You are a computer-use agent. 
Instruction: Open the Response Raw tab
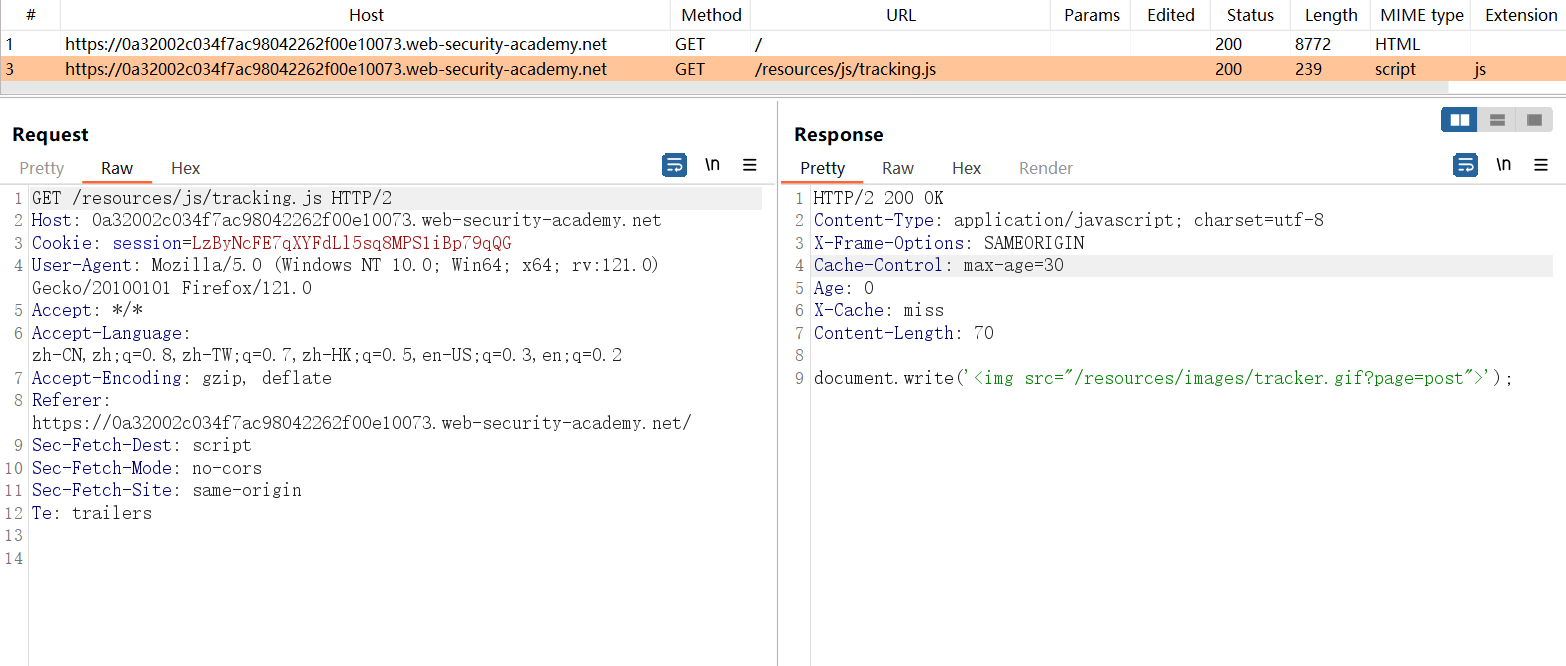click(x=897, y=168)
